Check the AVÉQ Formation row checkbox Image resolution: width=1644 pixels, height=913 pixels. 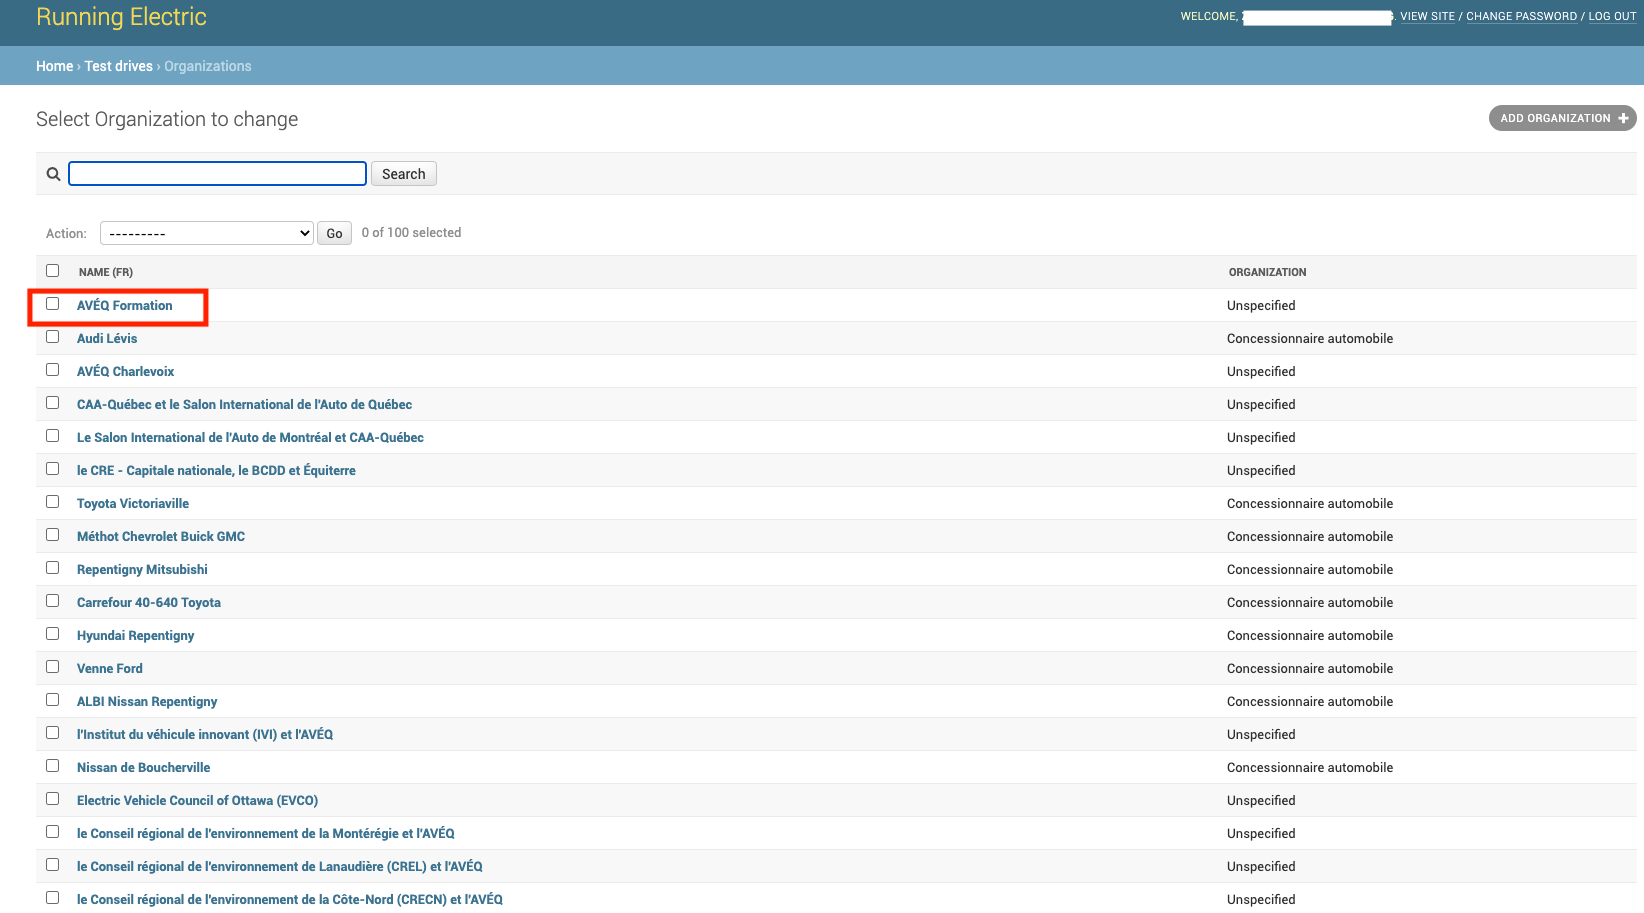pos(53,304)
